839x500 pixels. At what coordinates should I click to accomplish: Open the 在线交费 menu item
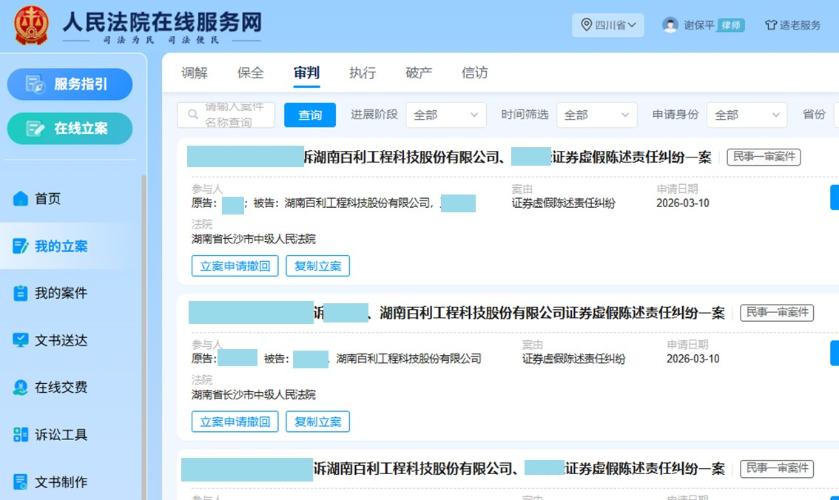point(70,387)
